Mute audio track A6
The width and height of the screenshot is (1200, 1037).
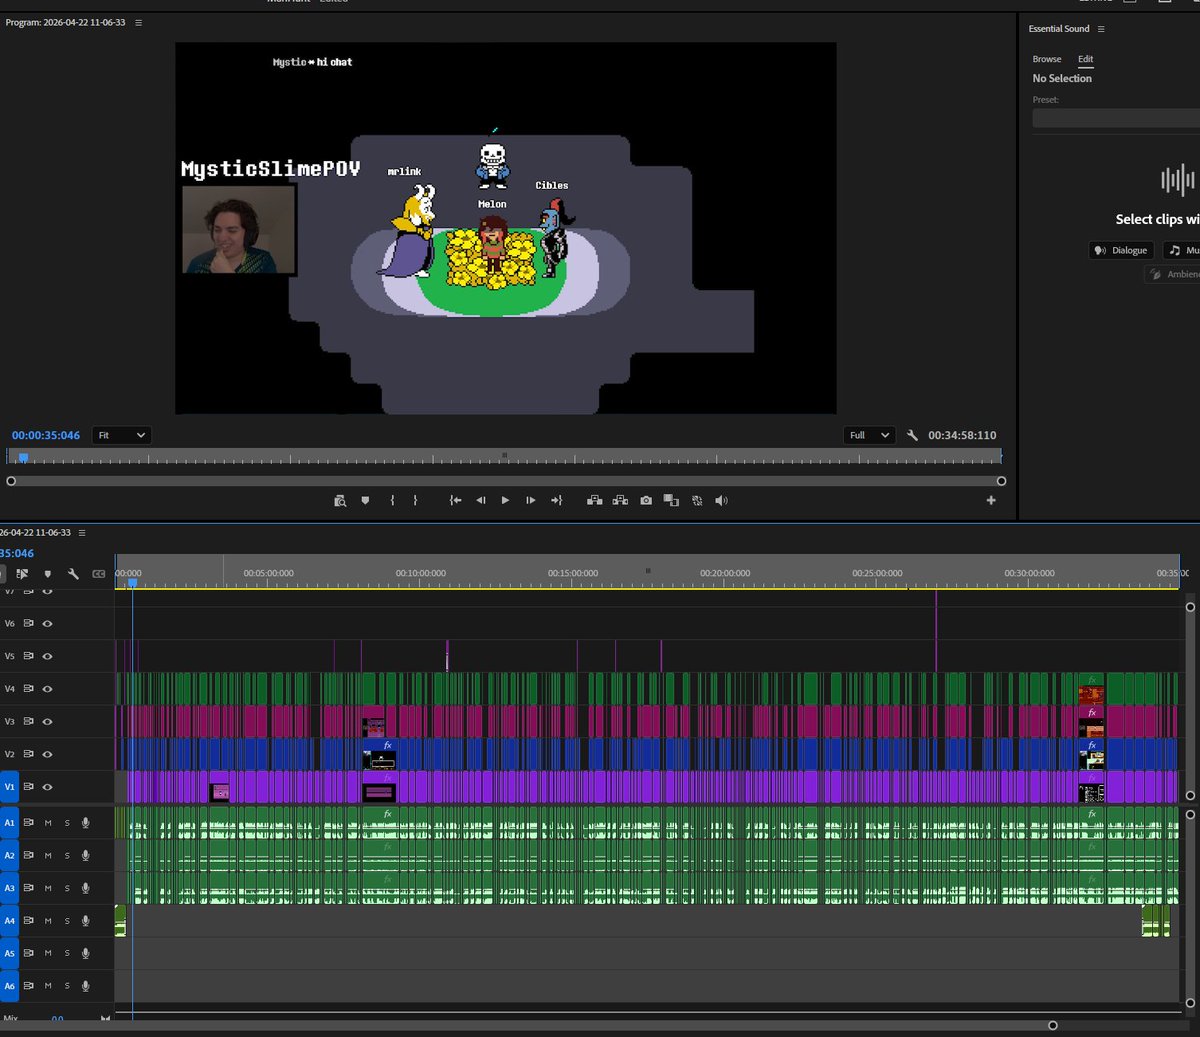point(48,986)
